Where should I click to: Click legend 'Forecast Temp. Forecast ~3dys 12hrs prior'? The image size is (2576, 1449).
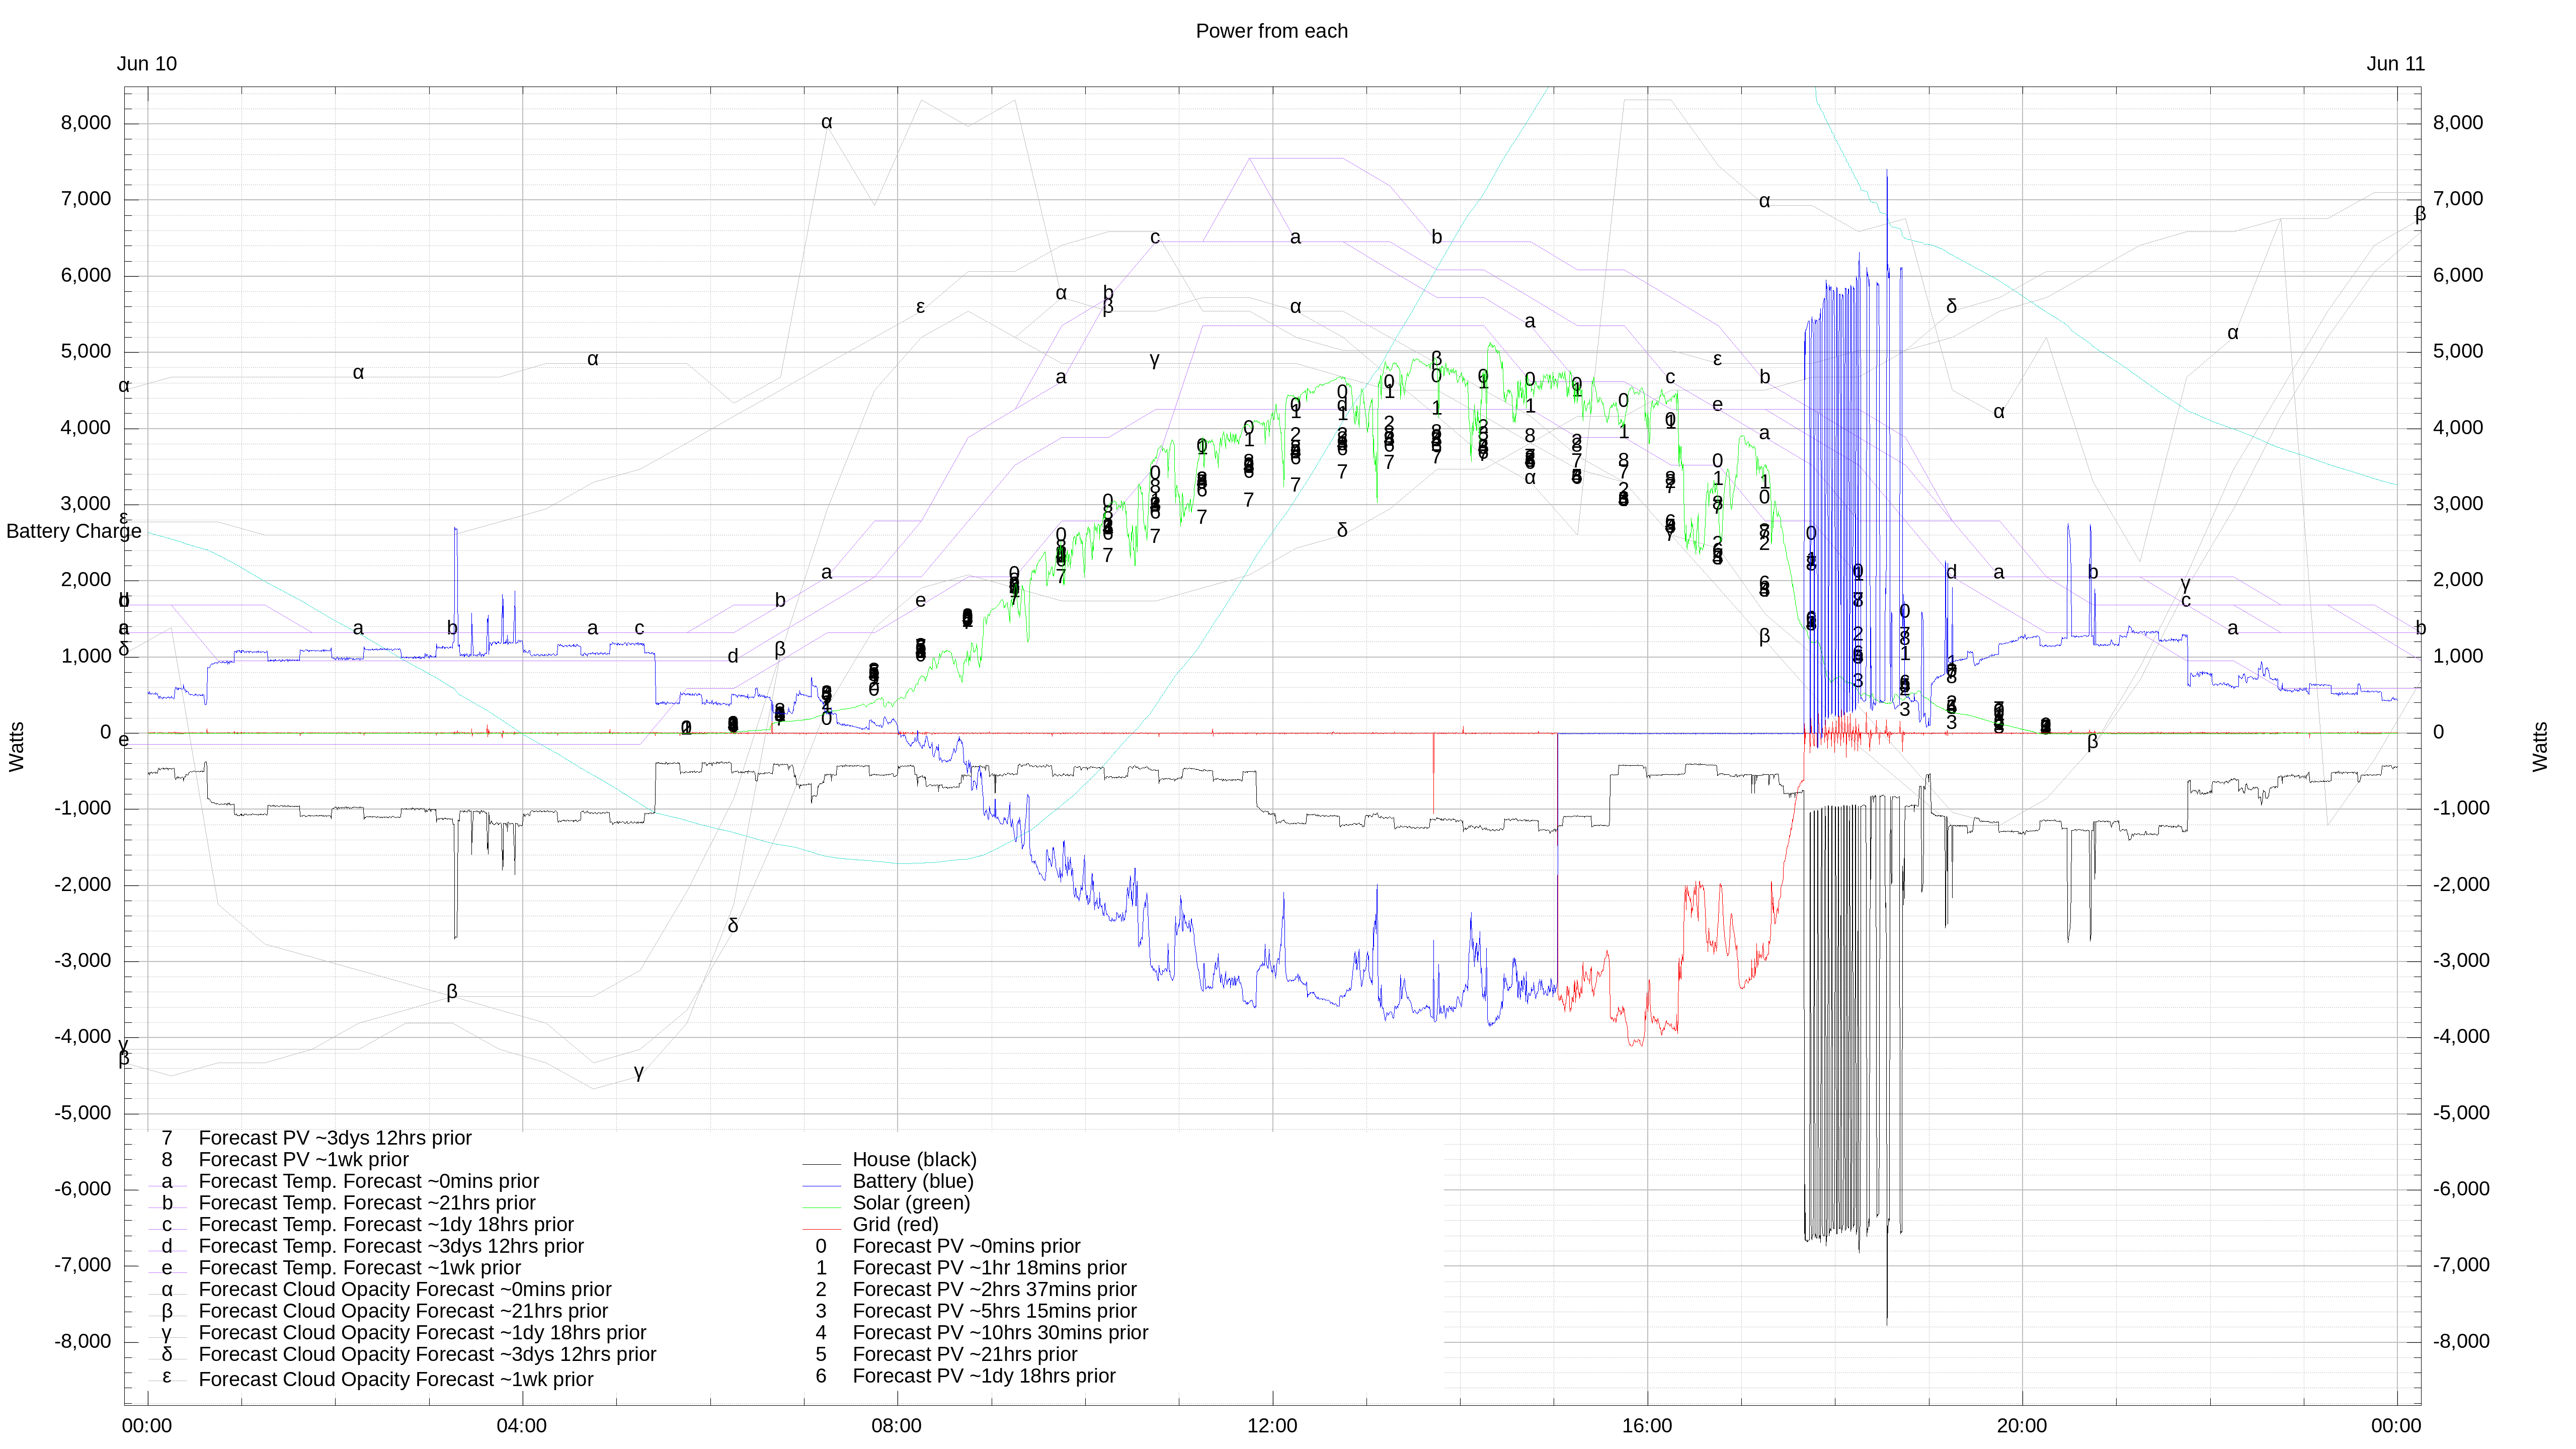[391, 1246]
